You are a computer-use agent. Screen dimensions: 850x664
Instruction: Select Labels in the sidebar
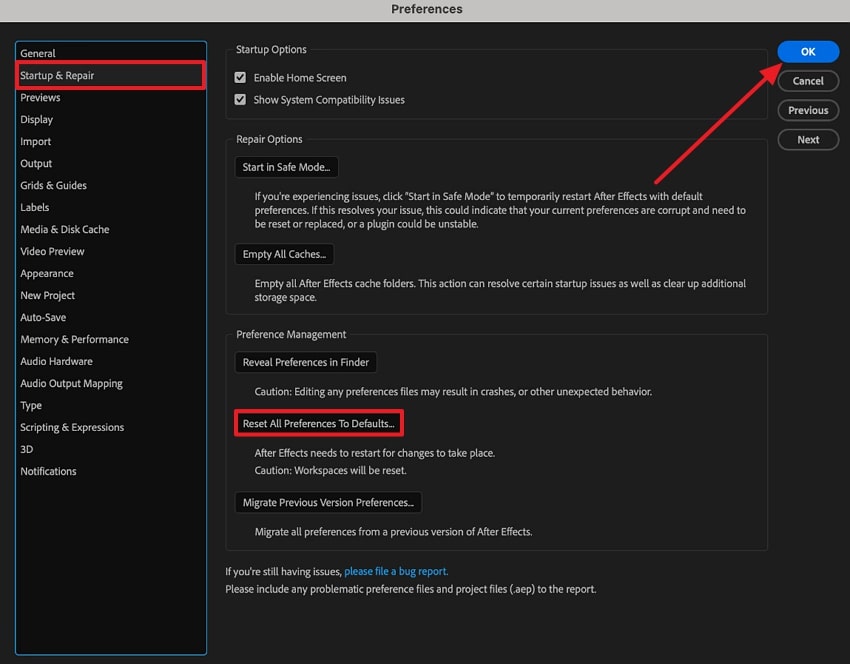click(x=111, y=207)
